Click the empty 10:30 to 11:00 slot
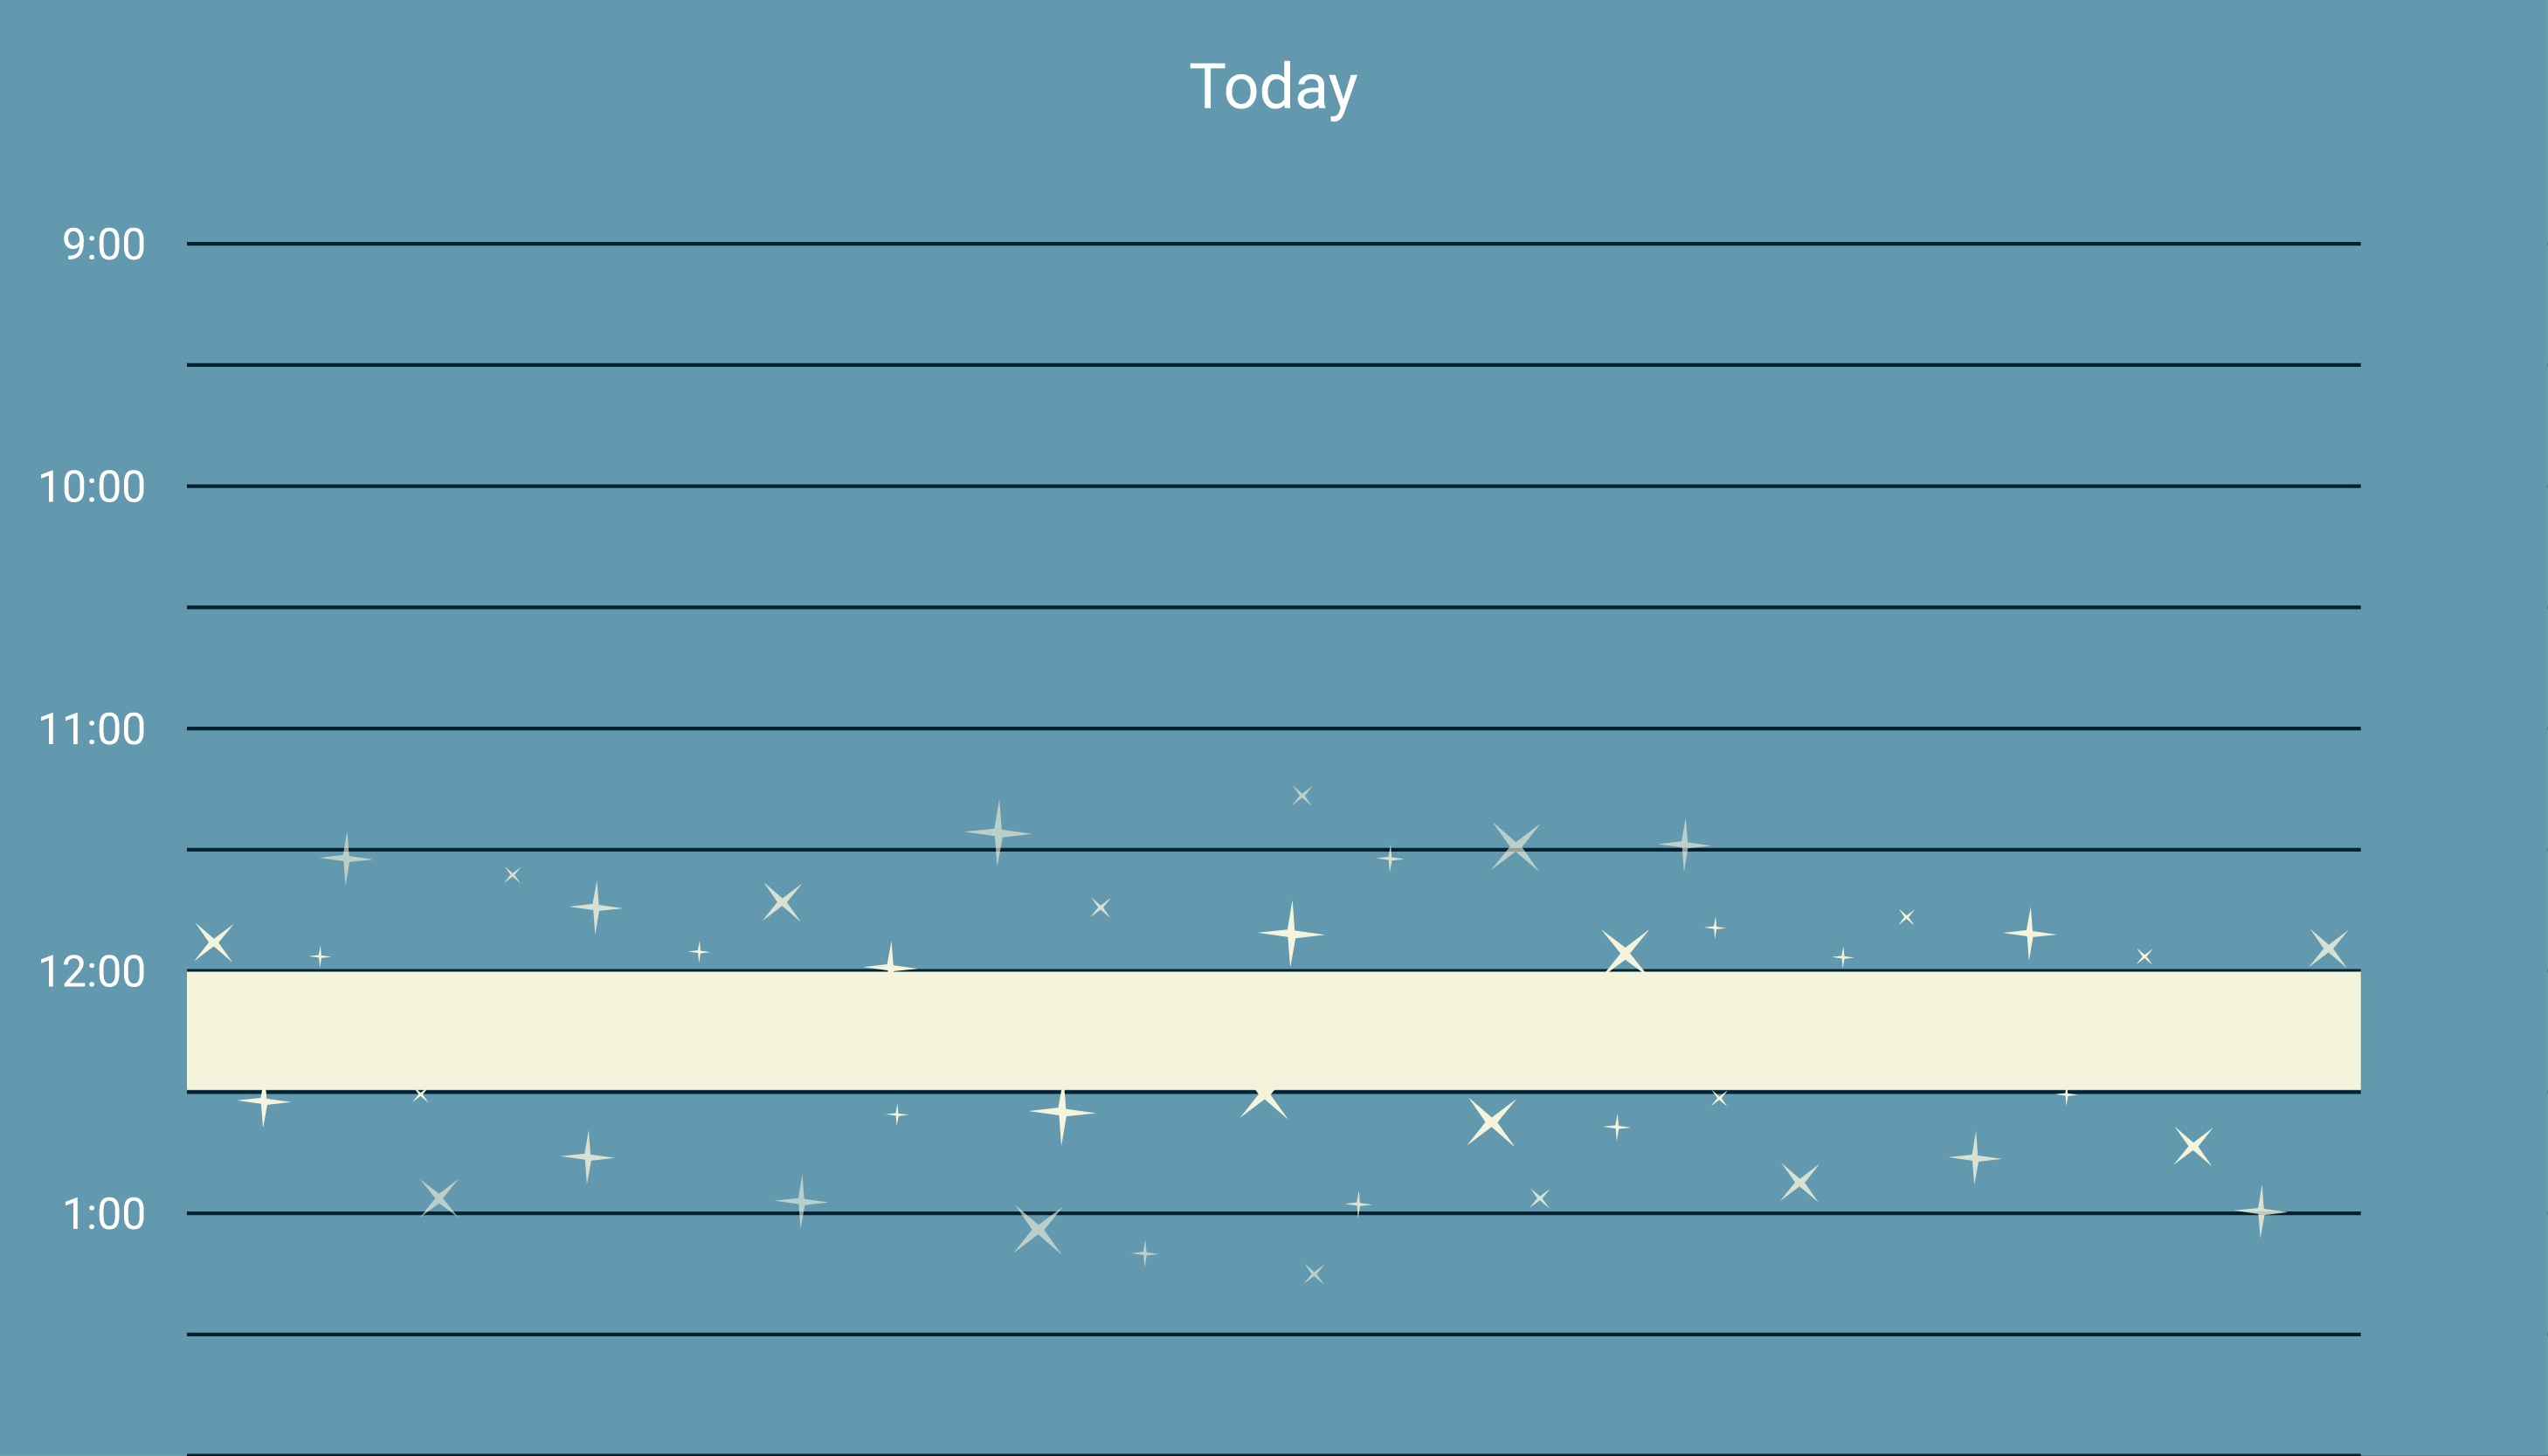2548x1456 pixels. pos(1273,668)
